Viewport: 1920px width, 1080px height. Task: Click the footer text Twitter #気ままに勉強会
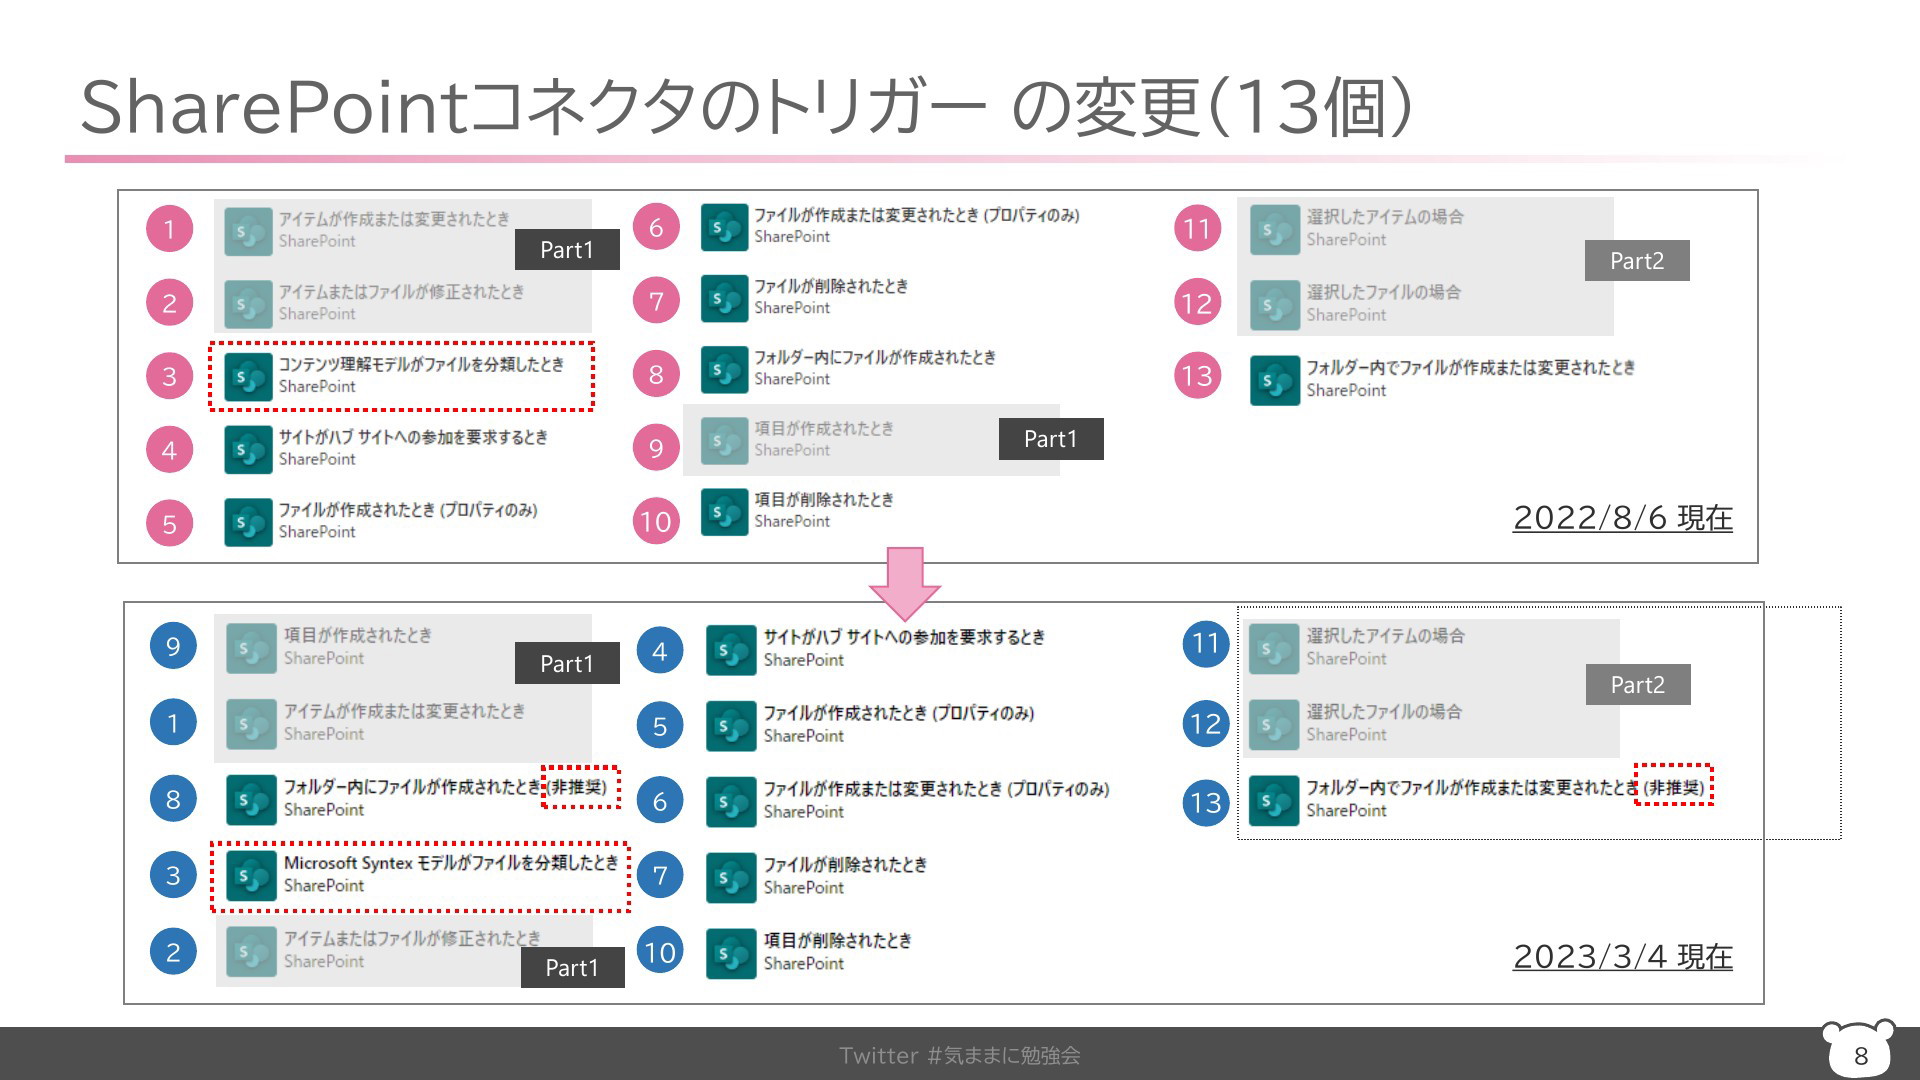click(960, 1055)
